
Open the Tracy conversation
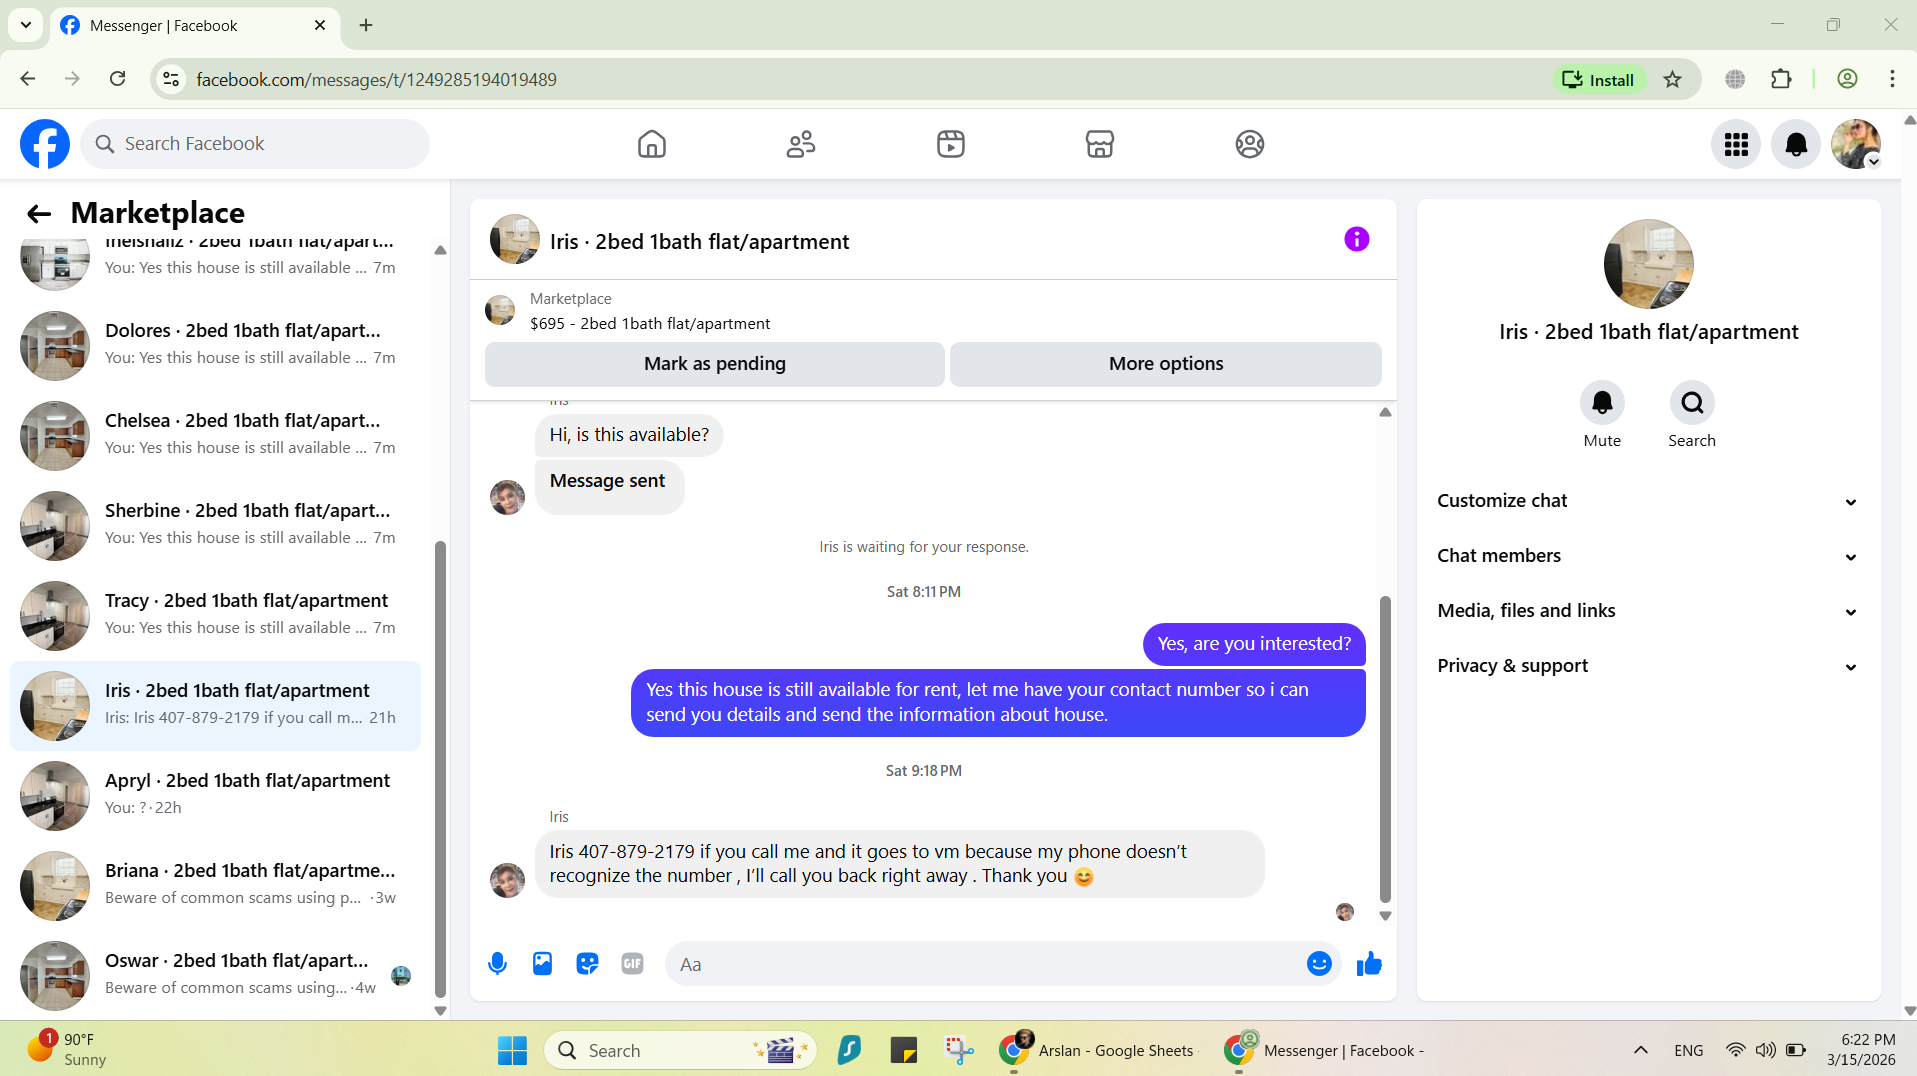pyautogui.click(x=215, y=615)
